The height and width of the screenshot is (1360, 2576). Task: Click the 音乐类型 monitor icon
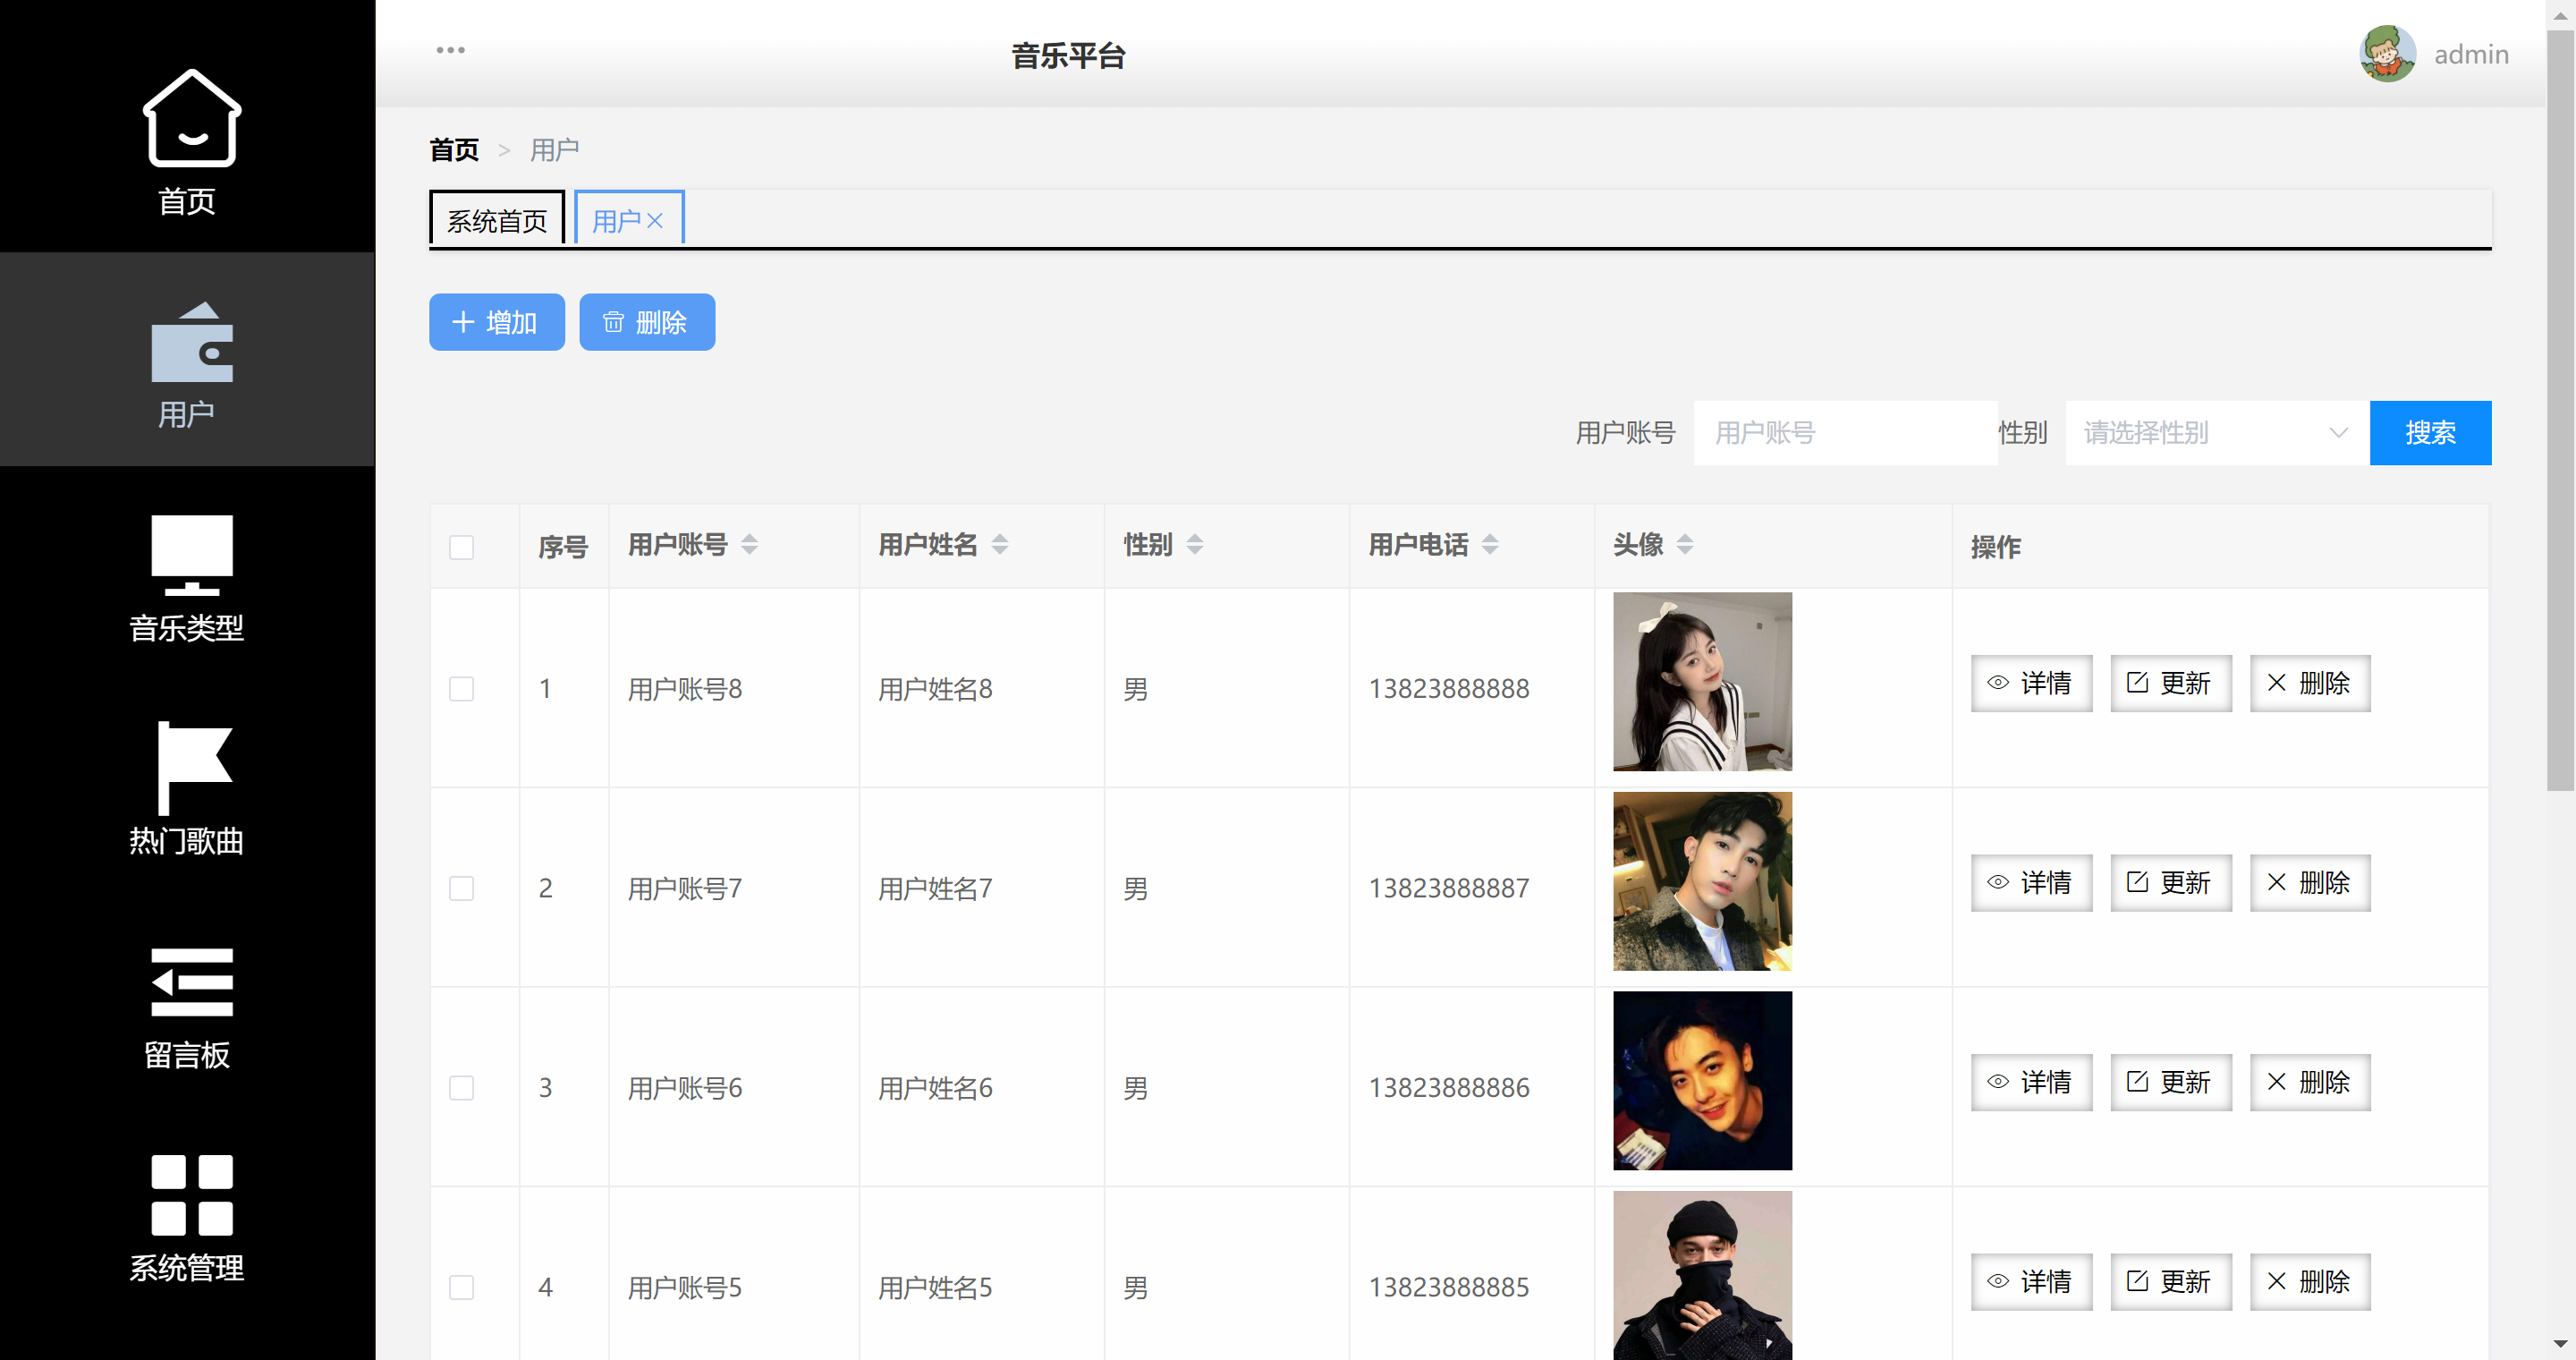point(191,555)
